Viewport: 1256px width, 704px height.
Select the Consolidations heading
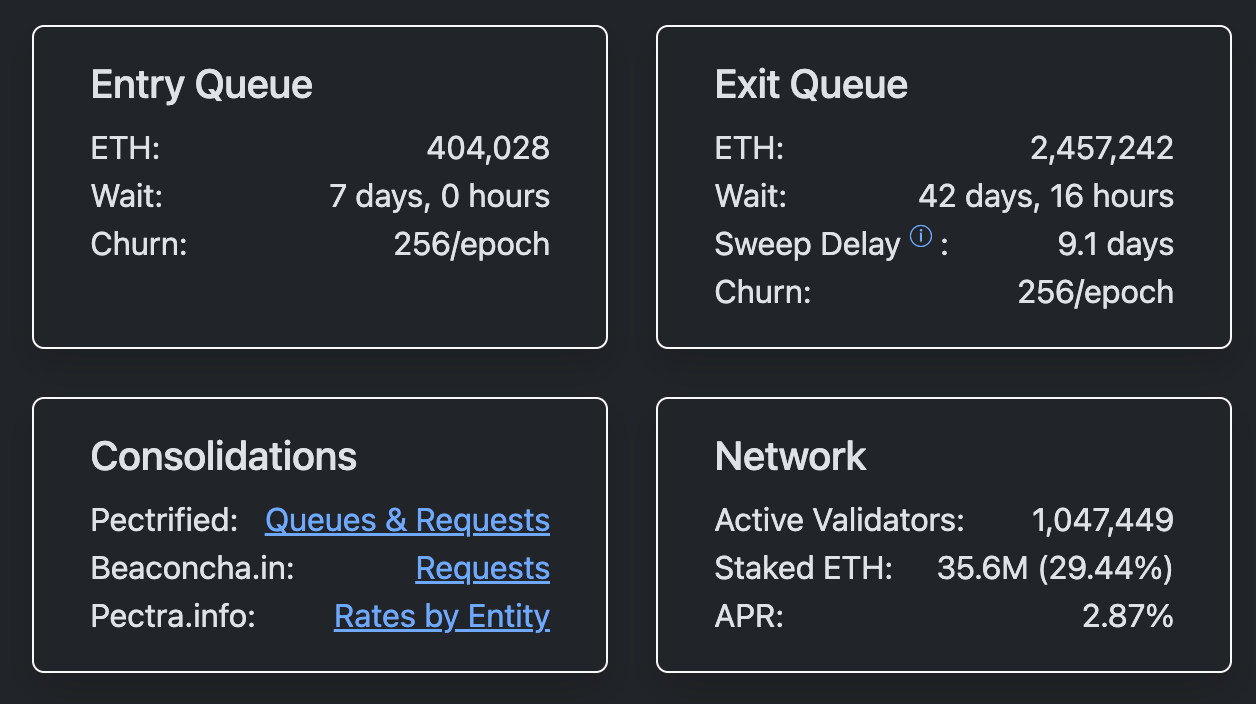click(222, 456)
